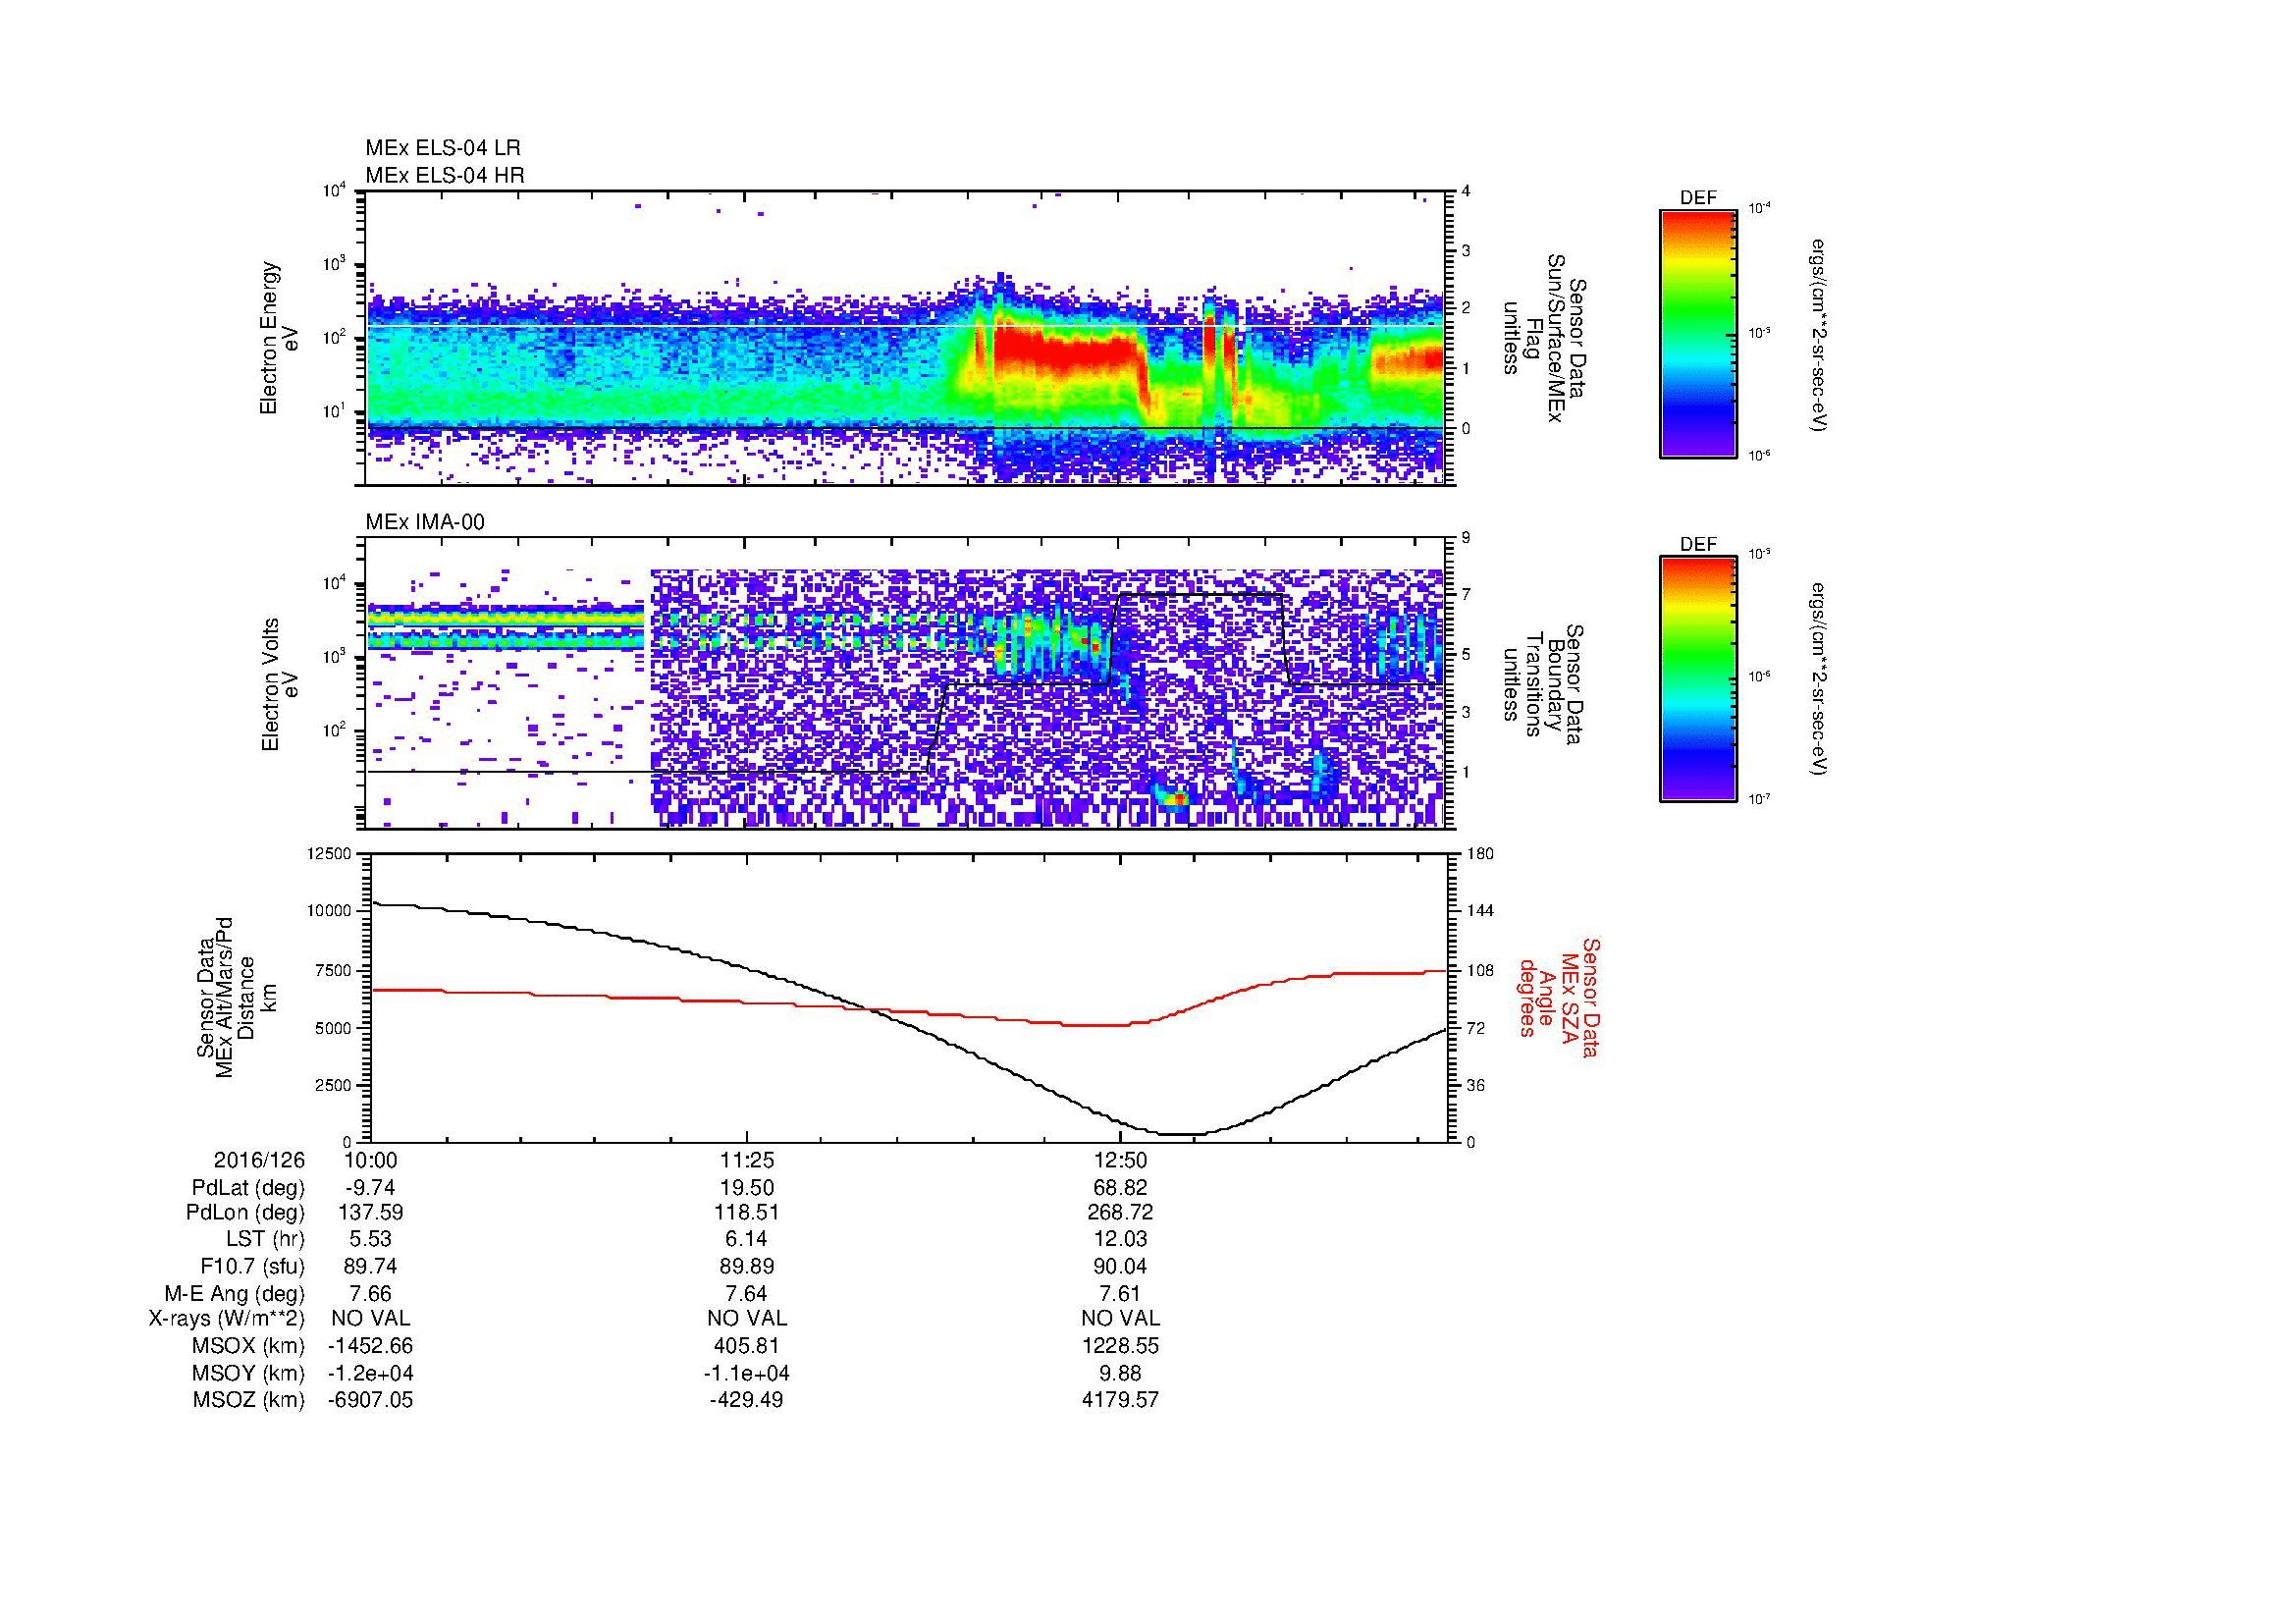Click the altitude axis tick '10000'

coord(331,911)
